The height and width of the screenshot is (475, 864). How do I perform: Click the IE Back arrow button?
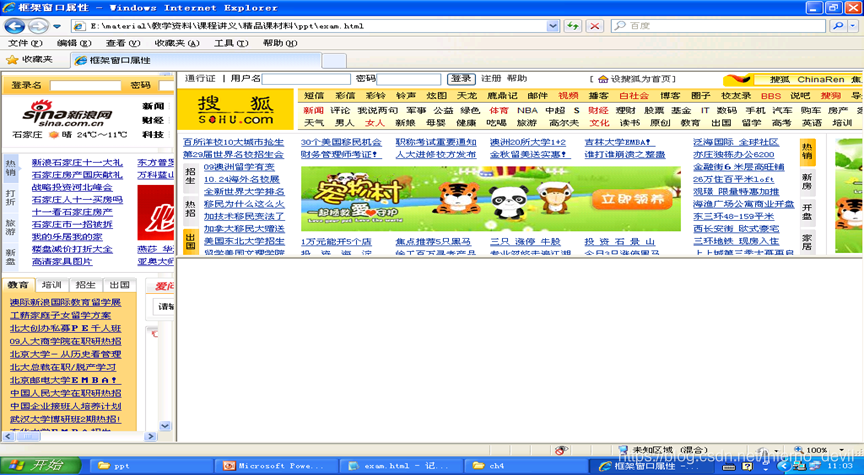[x=14, y=26]
